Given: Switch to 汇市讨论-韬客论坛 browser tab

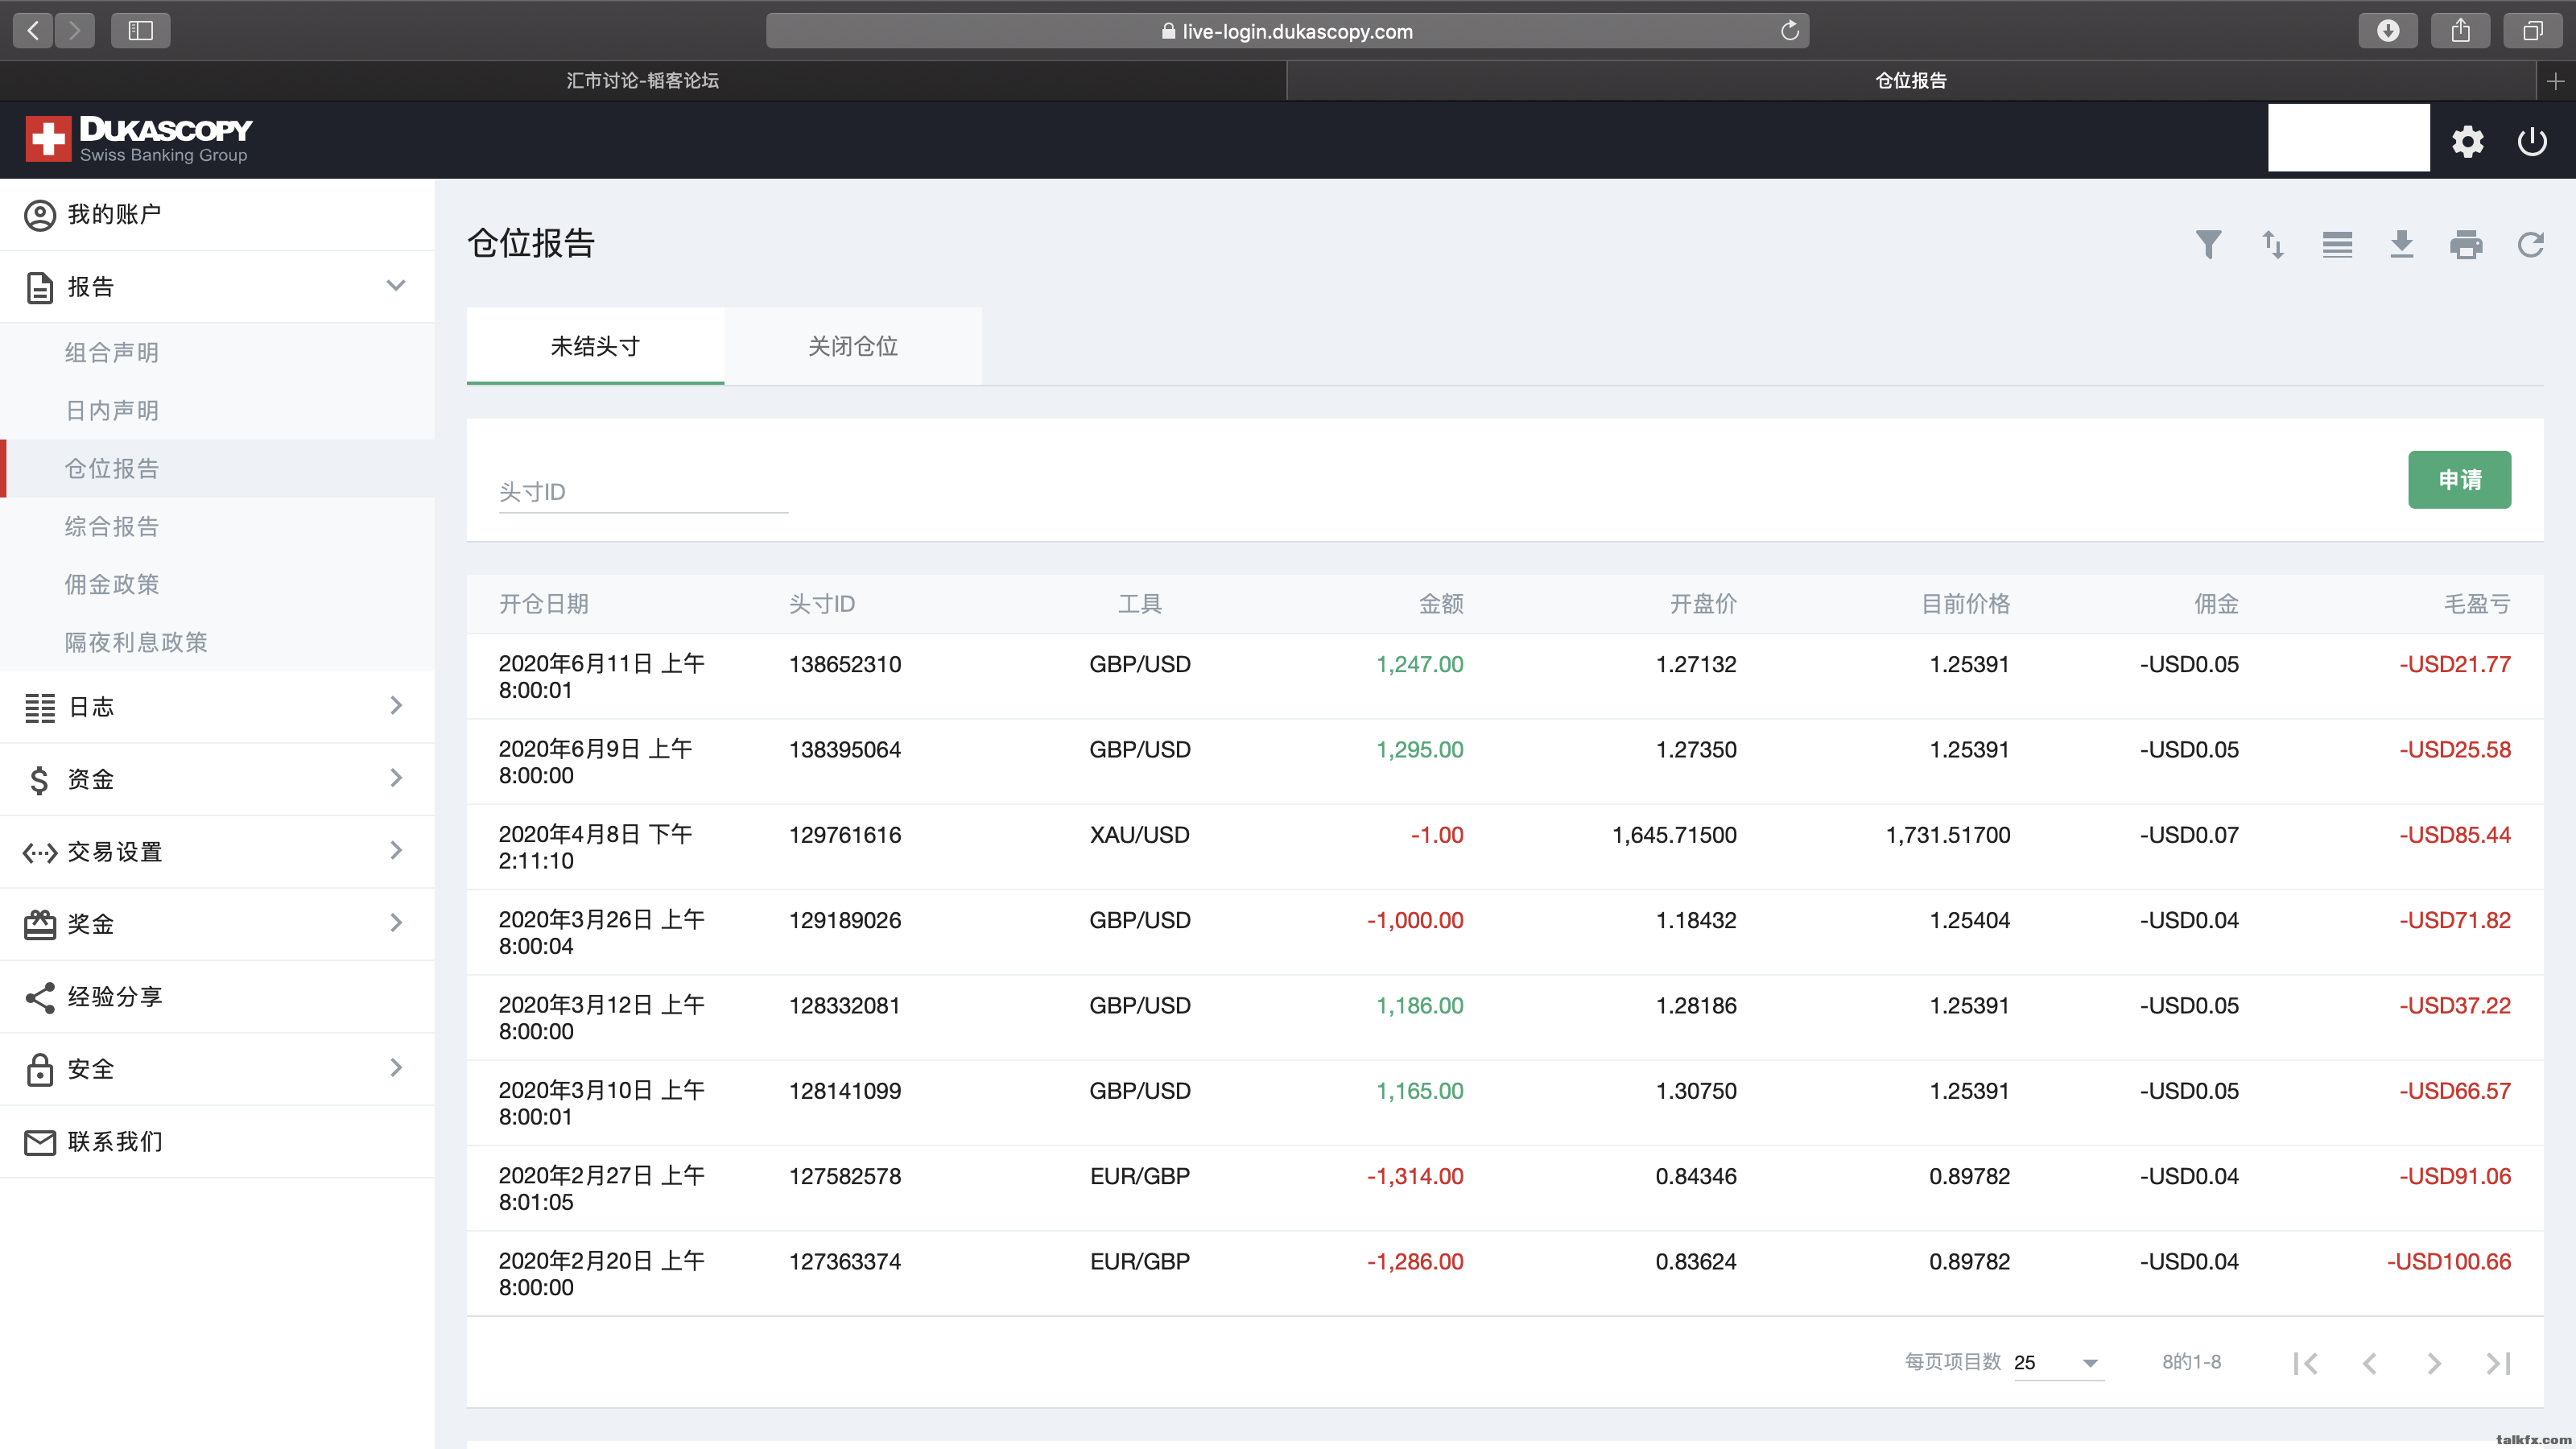Looking at the screenshot, I should pos(643,81).
